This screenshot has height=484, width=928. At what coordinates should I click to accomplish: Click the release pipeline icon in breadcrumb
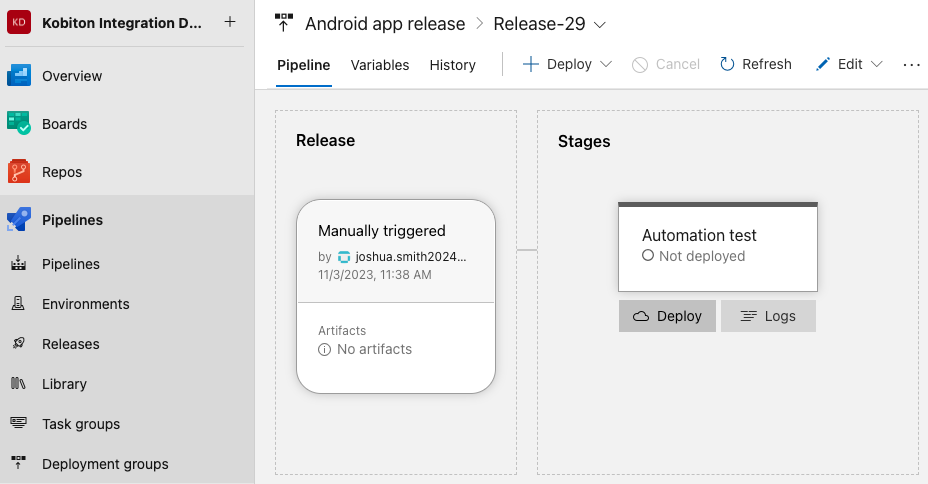pos(284,22)
